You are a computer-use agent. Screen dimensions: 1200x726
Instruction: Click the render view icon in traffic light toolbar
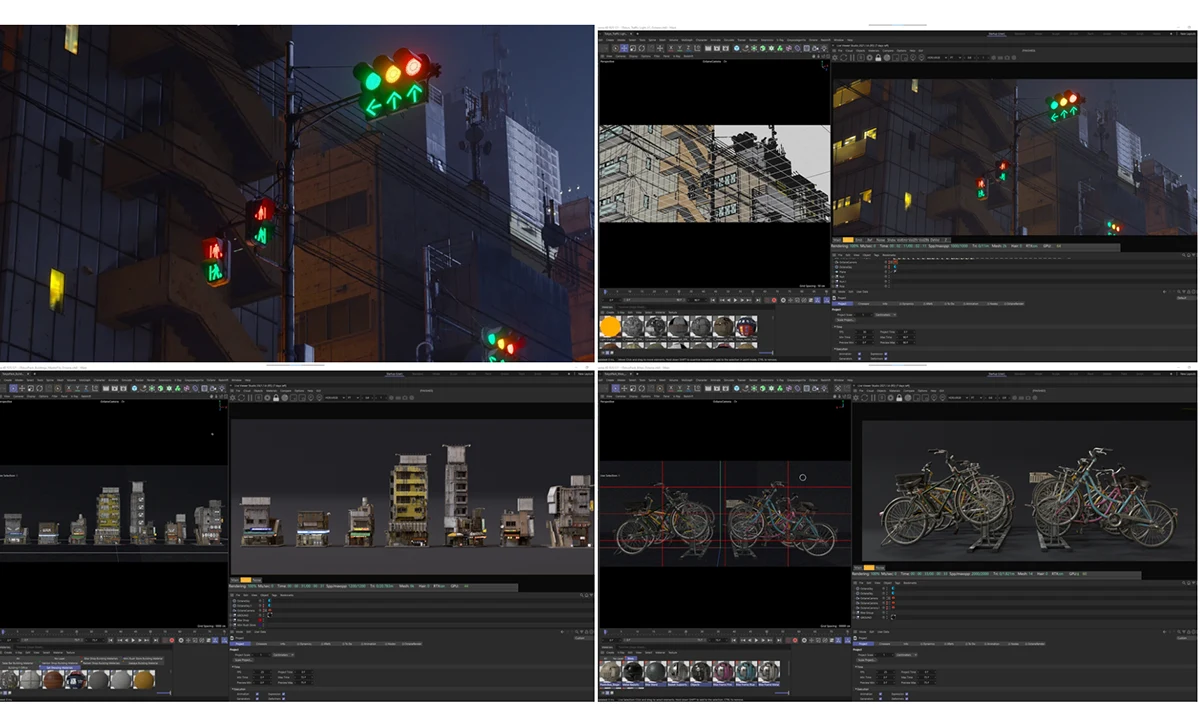click(x=708, y=48)
